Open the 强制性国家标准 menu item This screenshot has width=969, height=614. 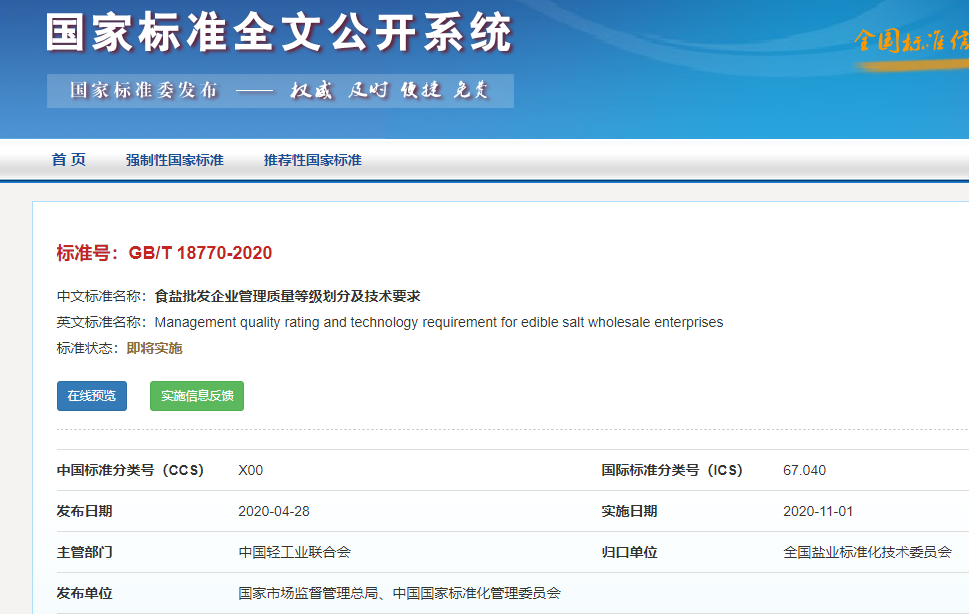pos(174,160)
